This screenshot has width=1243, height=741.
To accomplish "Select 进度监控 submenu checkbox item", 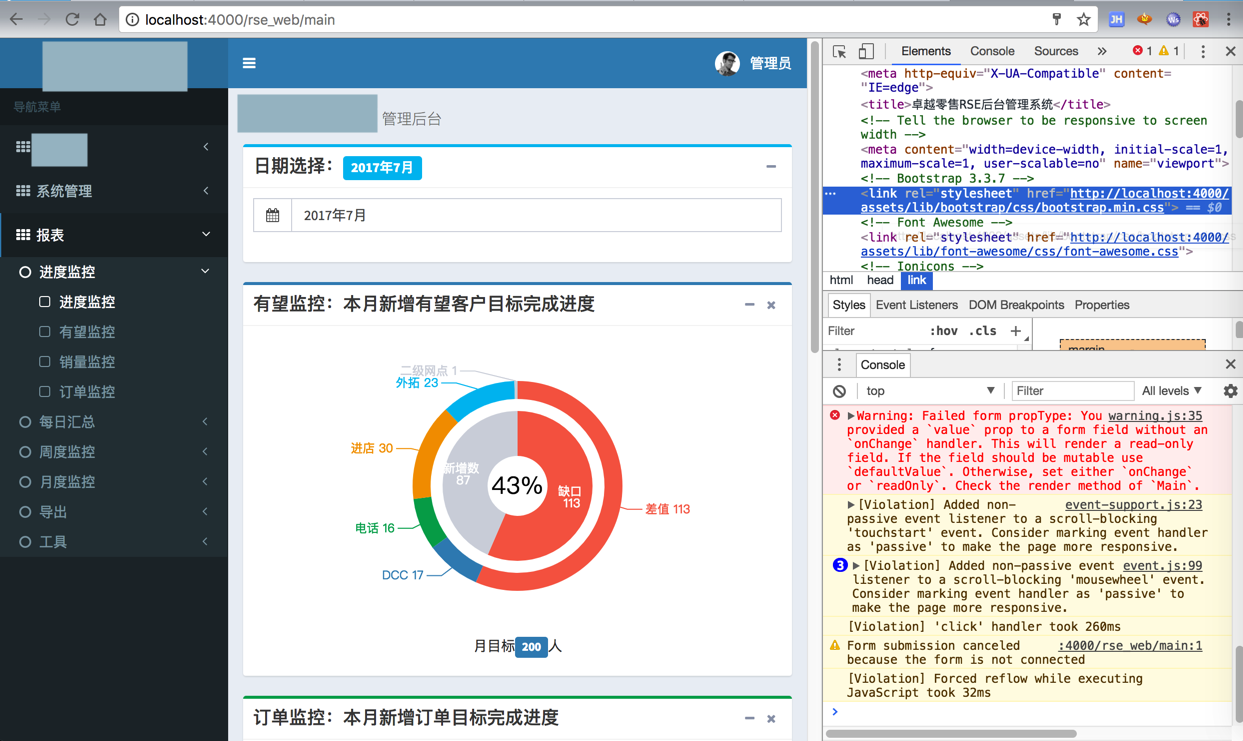I will [77, 302].
